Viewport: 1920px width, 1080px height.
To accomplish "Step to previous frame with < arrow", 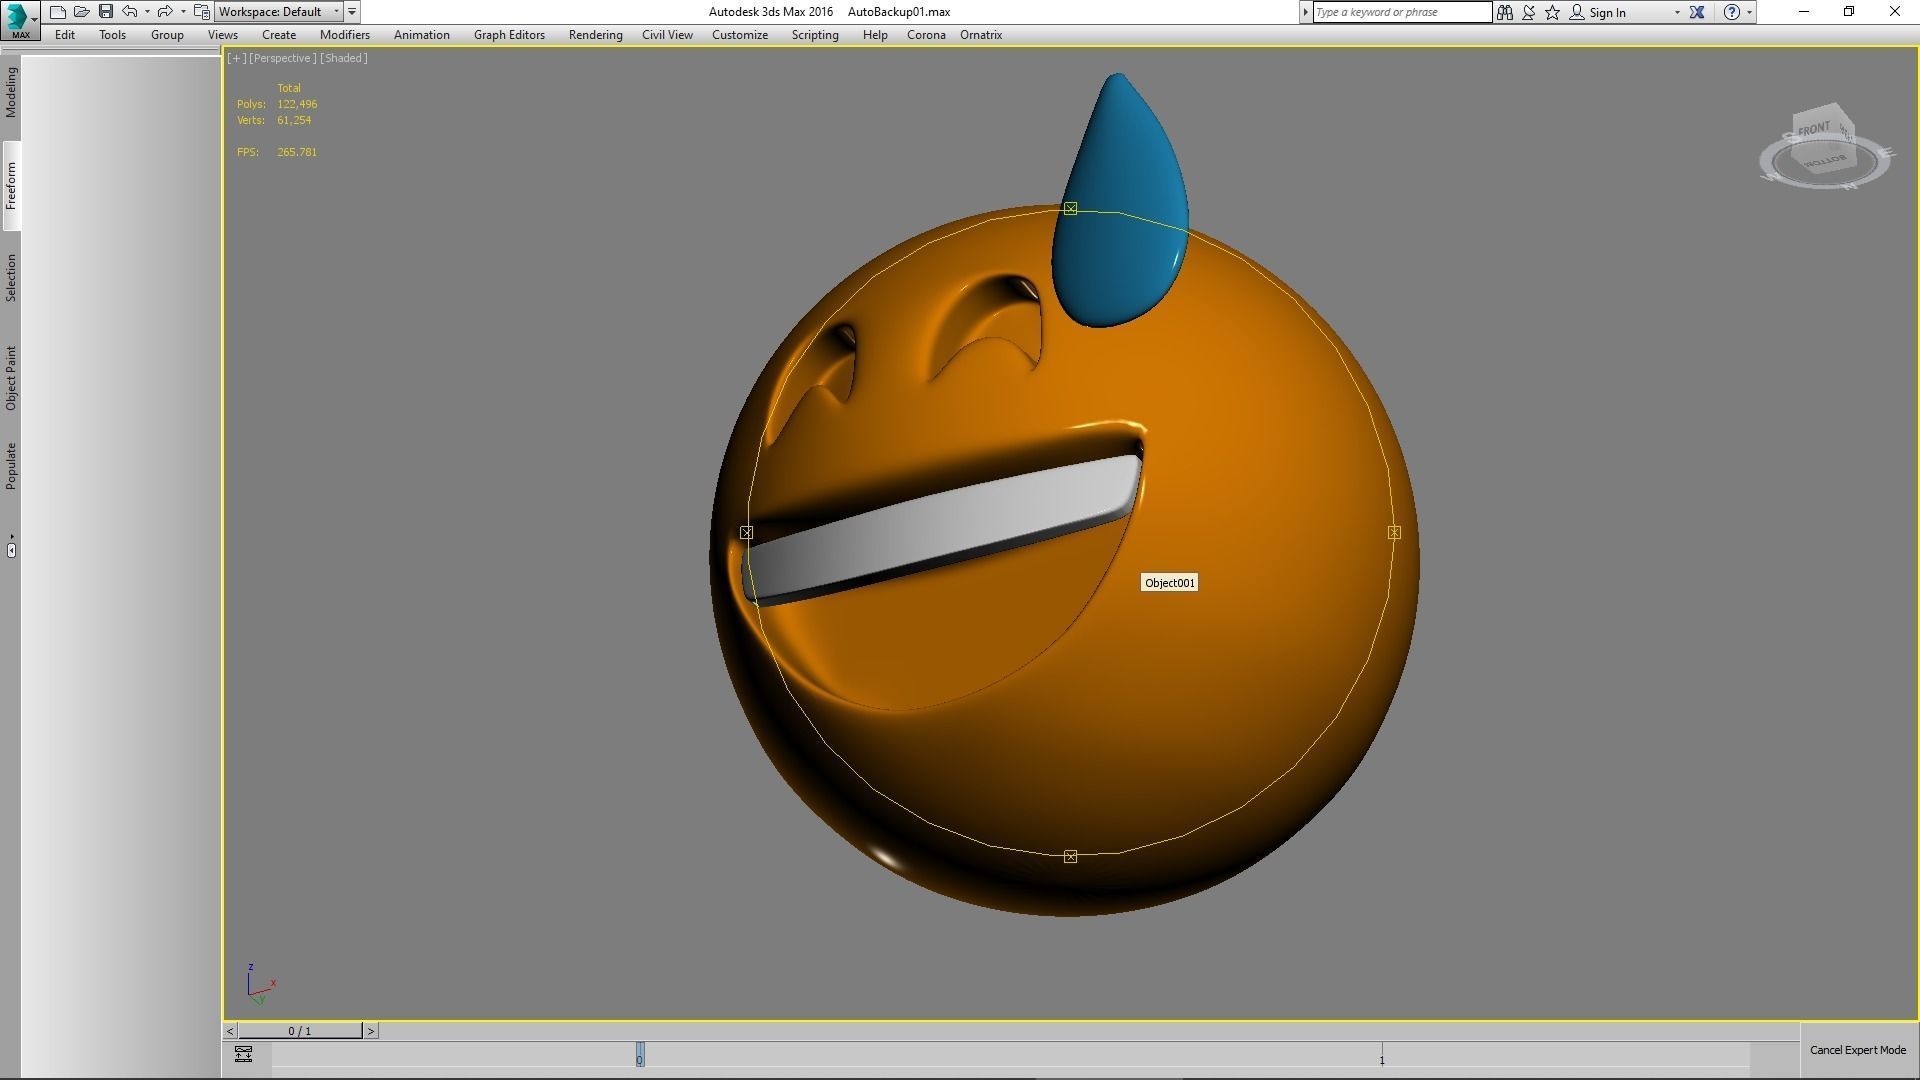I will 230,1031.
